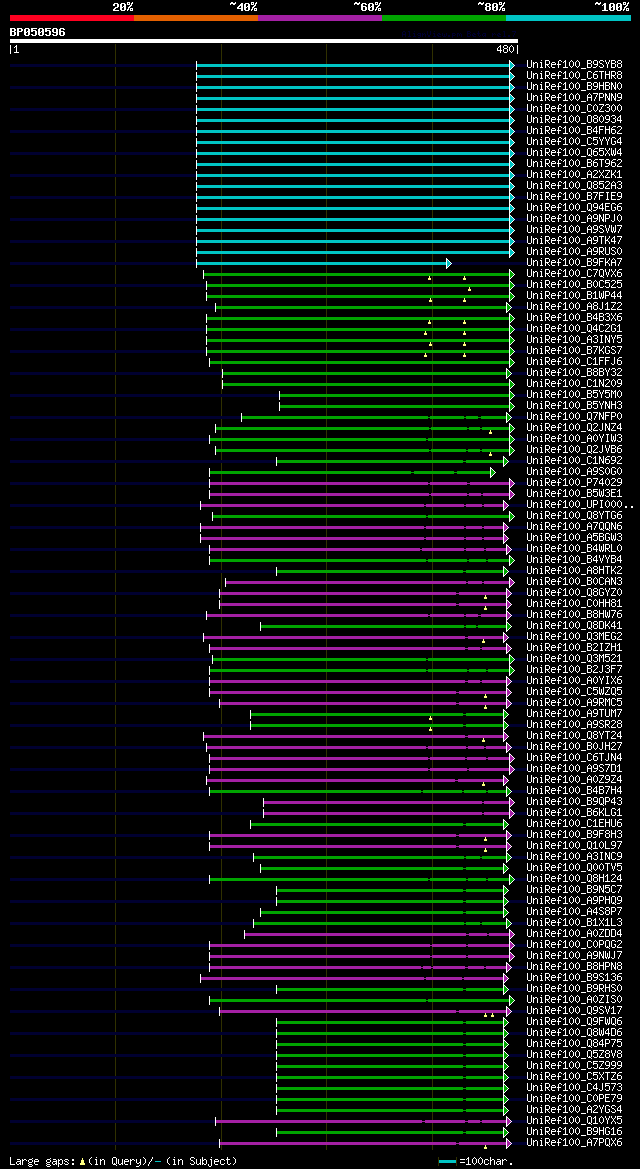640x1169 pixels.
Task: Select the UniRef100_Q9SV17 label
Action: pos(574,1011)
